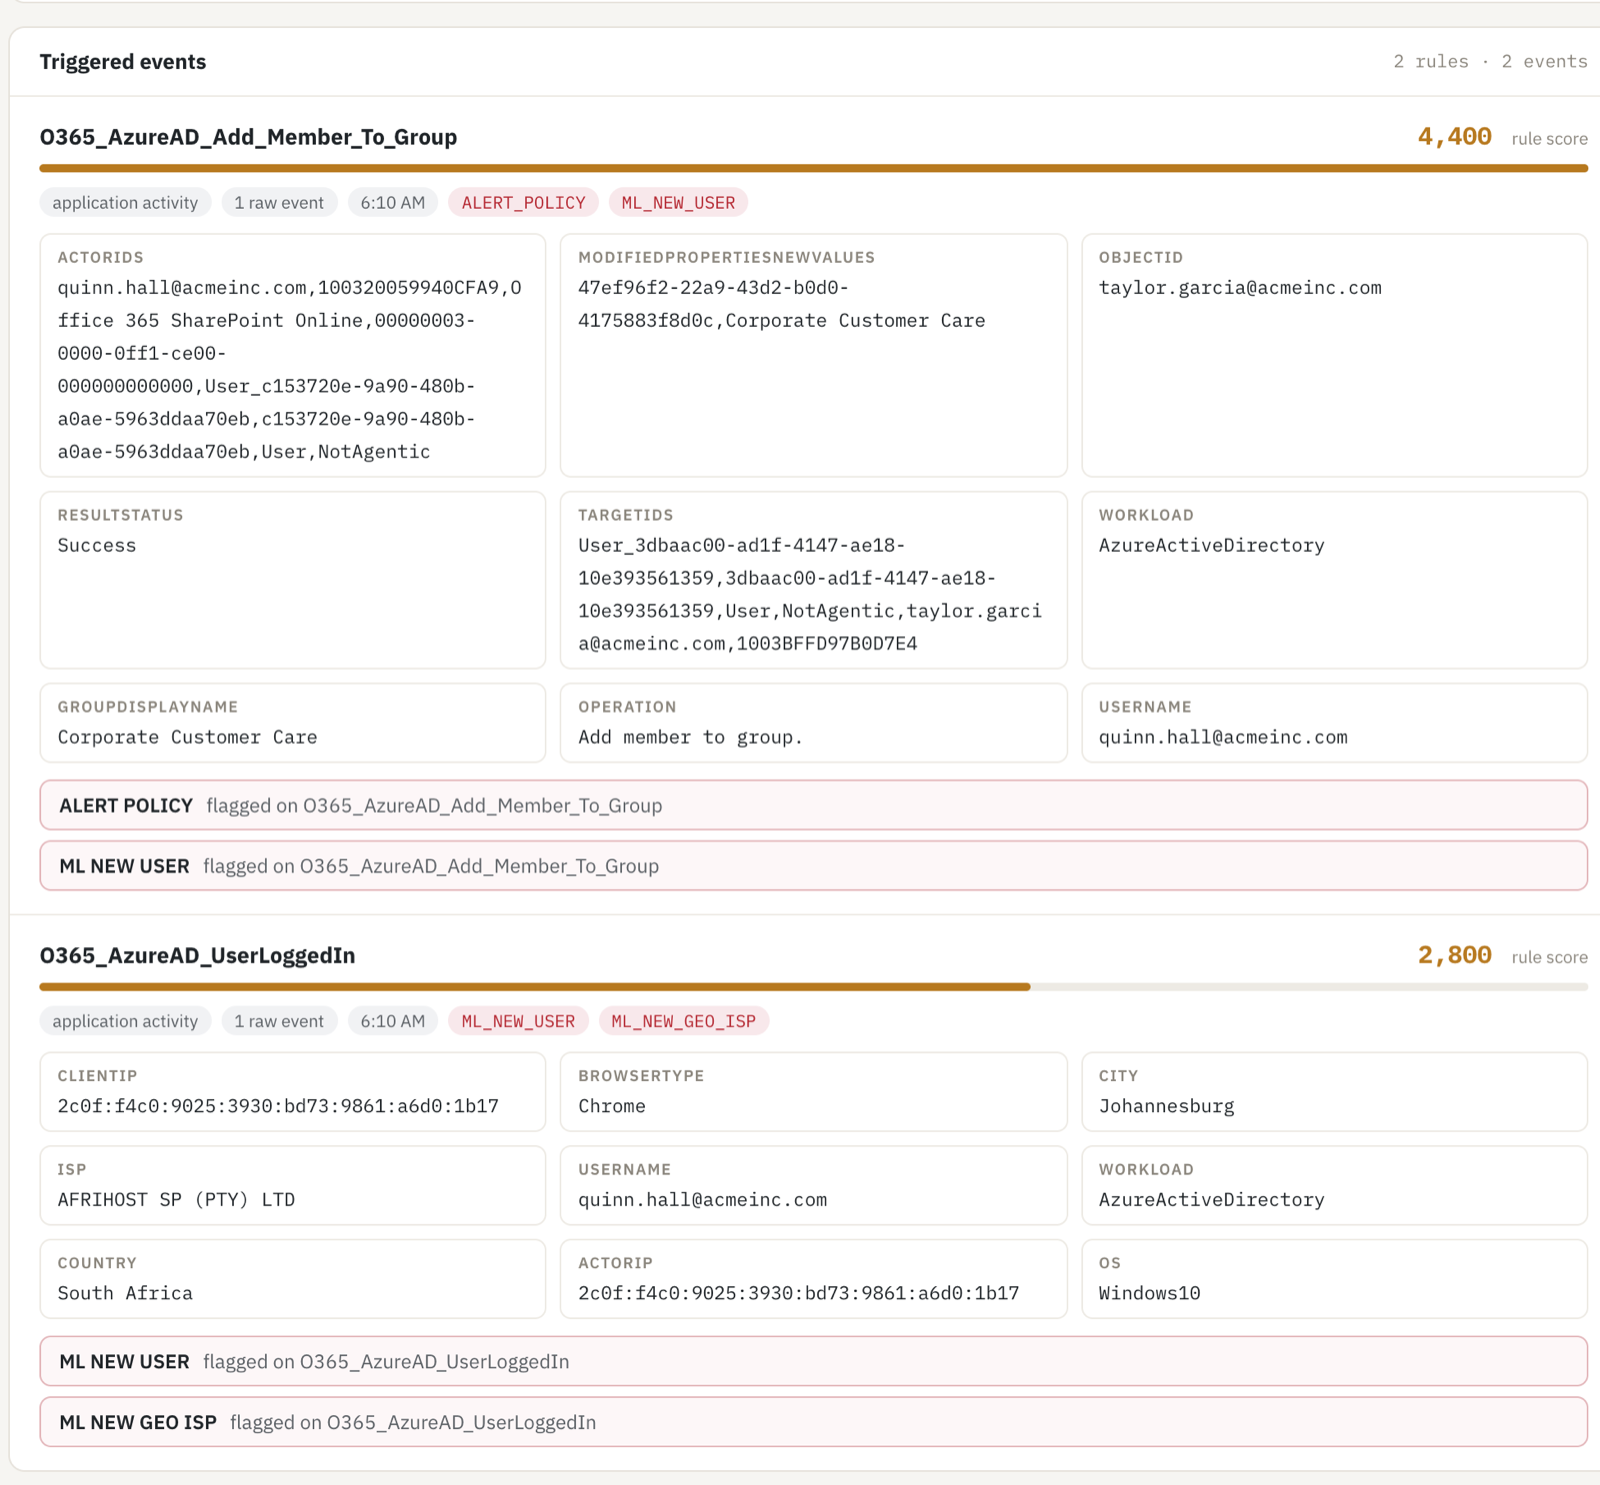The image size is (1600, 1485).
Task: Click the 2 rules · 2 events summary
Action: click(x=1490, y=61)
